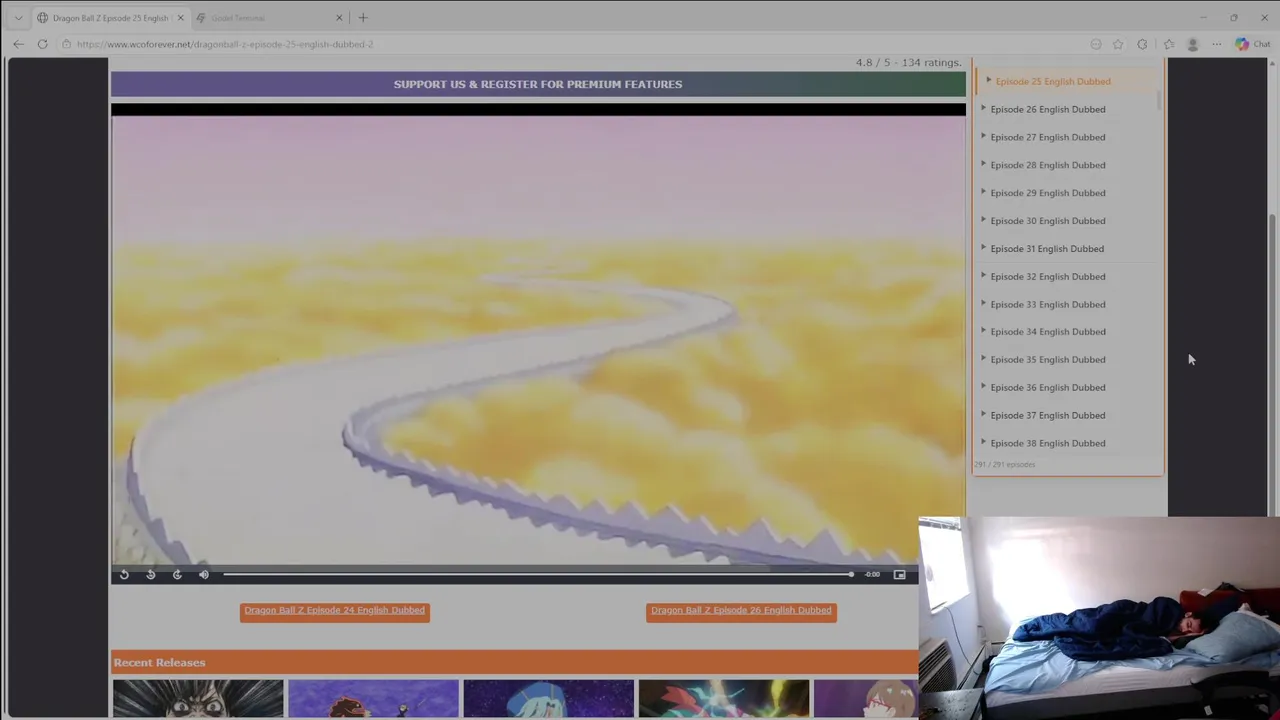Select Episode 31 English Dubbed in the list
The height and width of the screenshot is (720, 1280).
1047,249
